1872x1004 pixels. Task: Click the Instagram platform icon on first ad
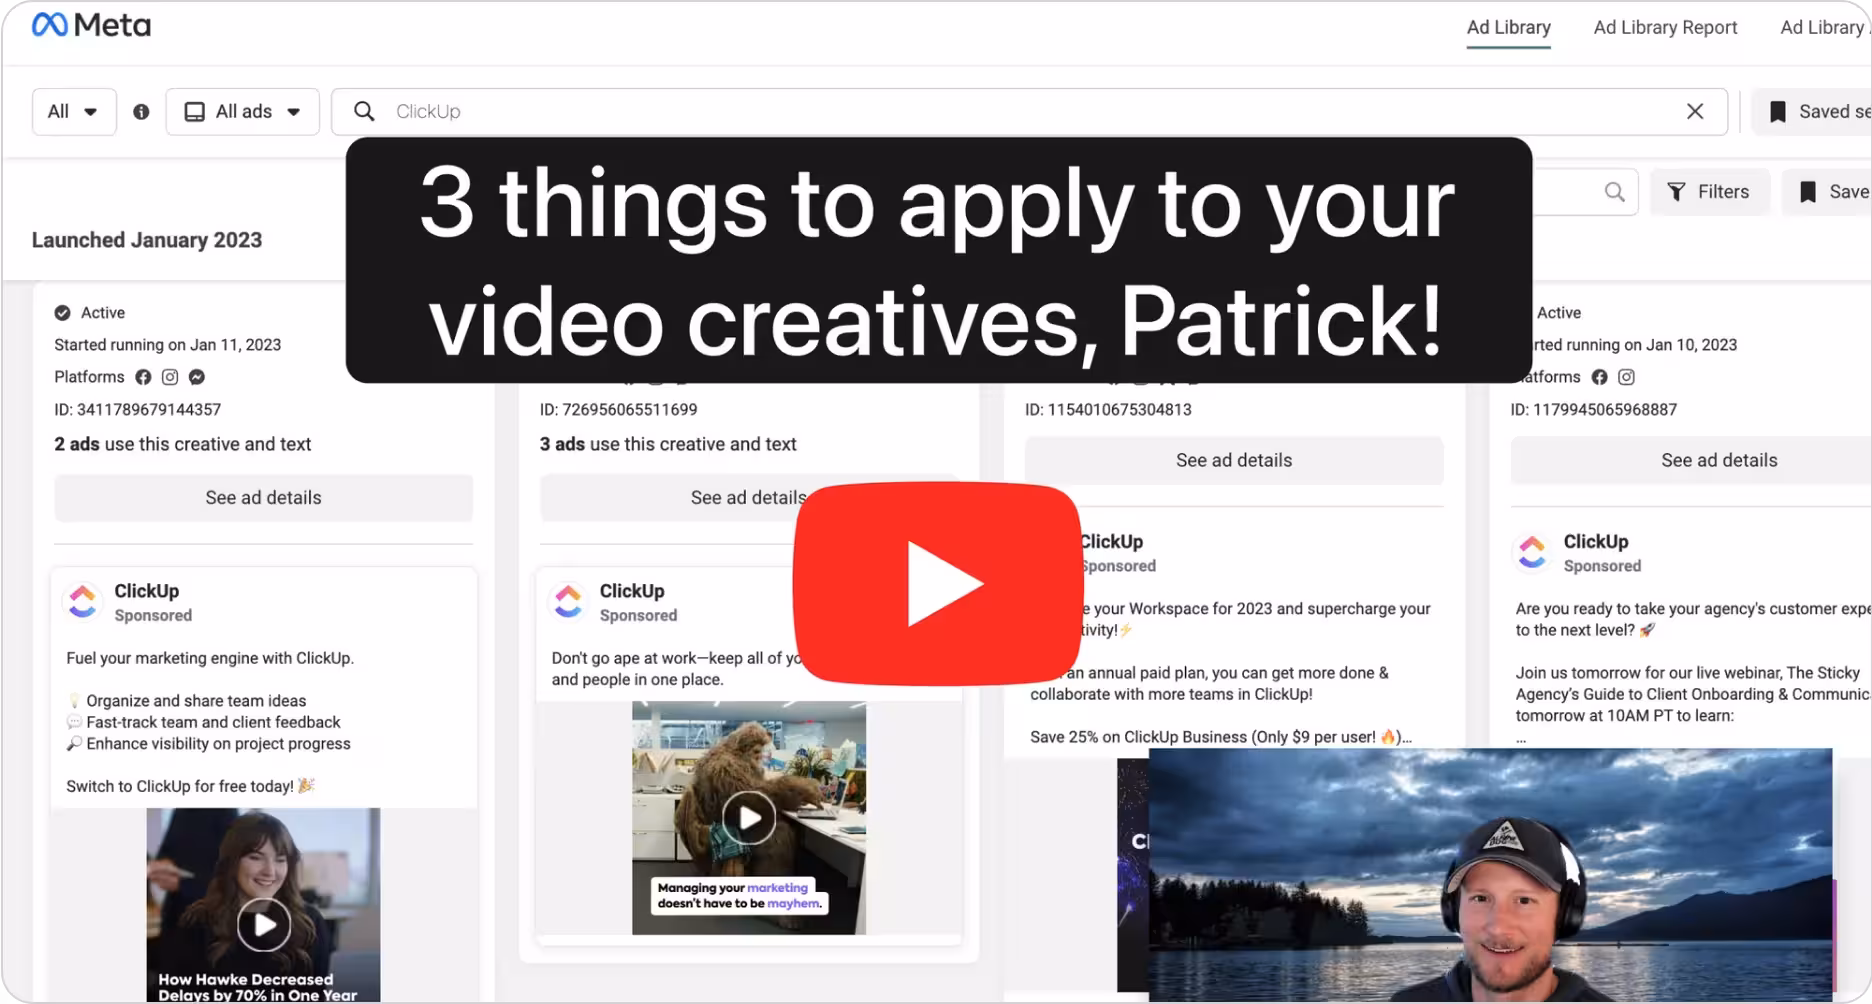point(170,377)
